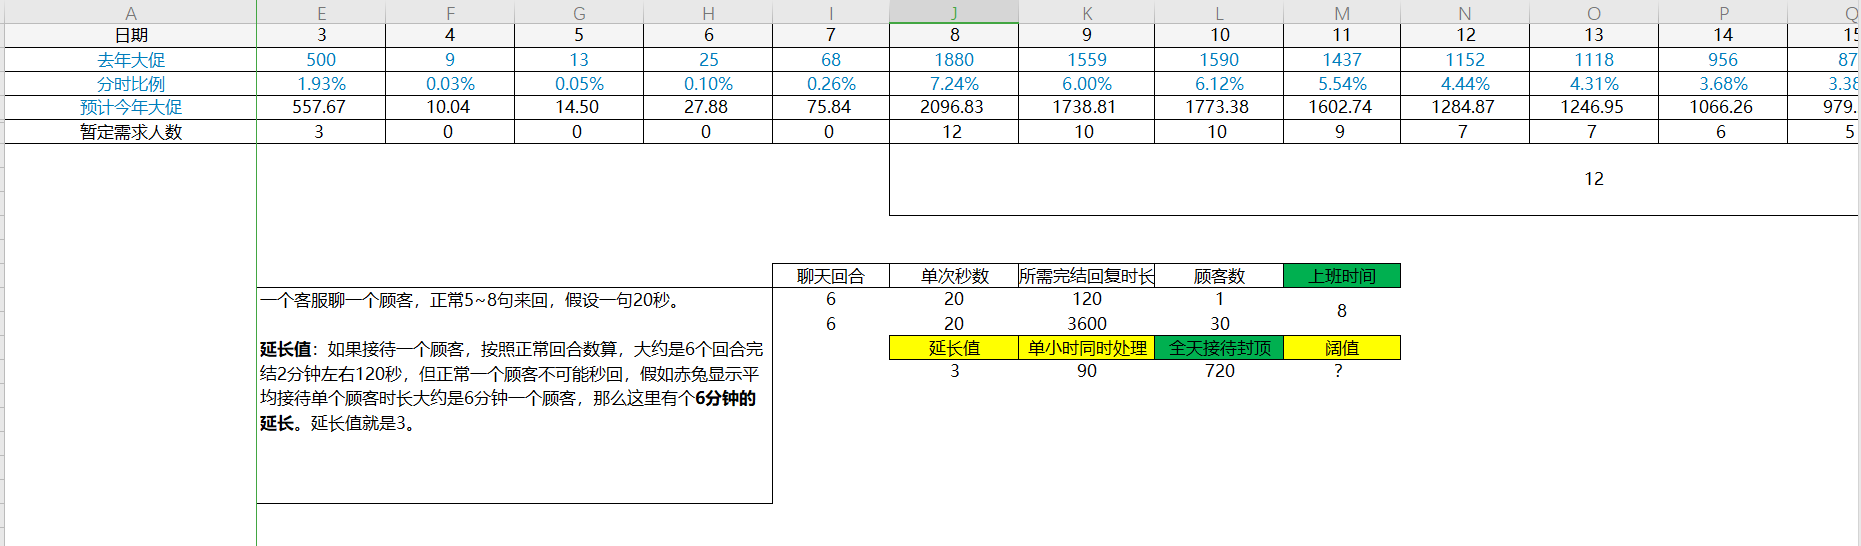This screenshot has width=1861, height=546.
Task: Click the 暂定需求人数 label cell
Action: pyautogui.click(x=131, y=132)
